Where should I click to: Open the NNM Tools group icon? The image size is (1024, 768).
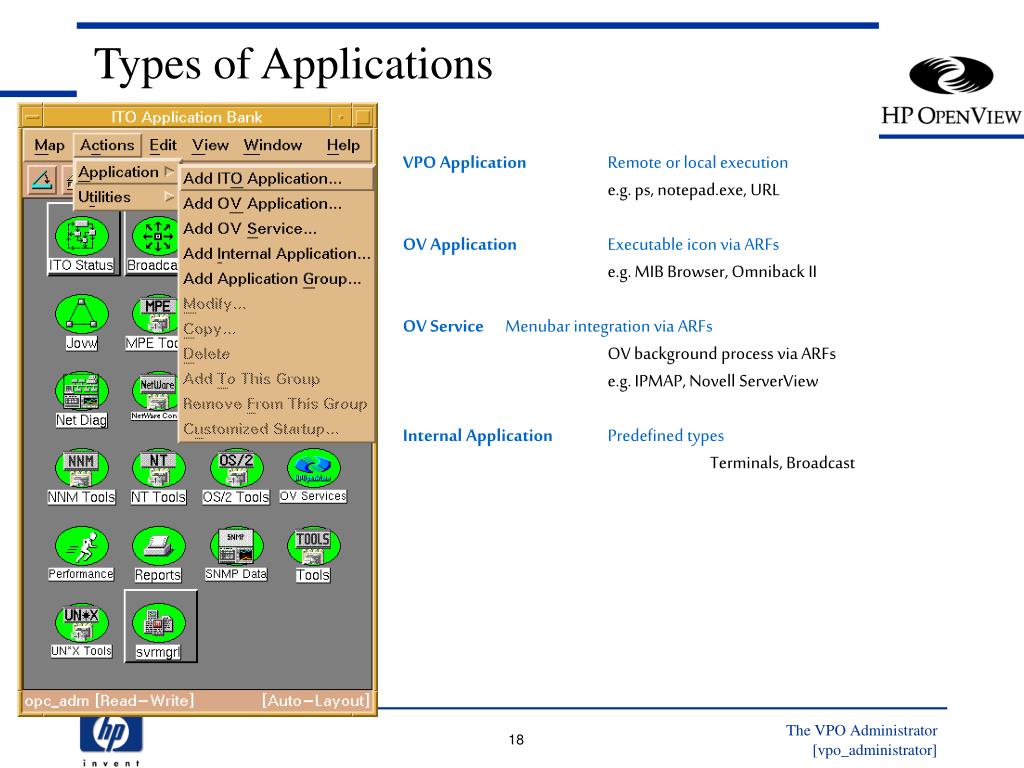point(82,468)
